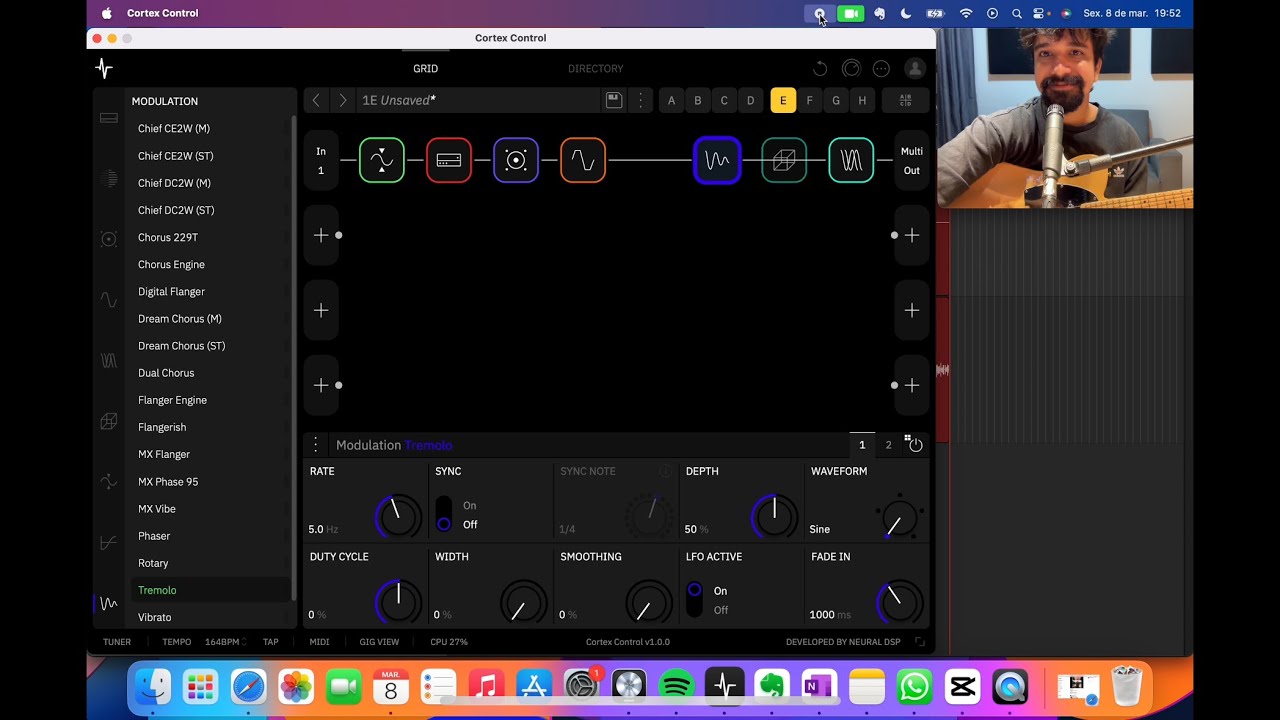Image resolution: width=1280 pixels, height=720 pixels.
Task: Choose the modulation waveform category icon in sidebar
Action: [109, 604]
